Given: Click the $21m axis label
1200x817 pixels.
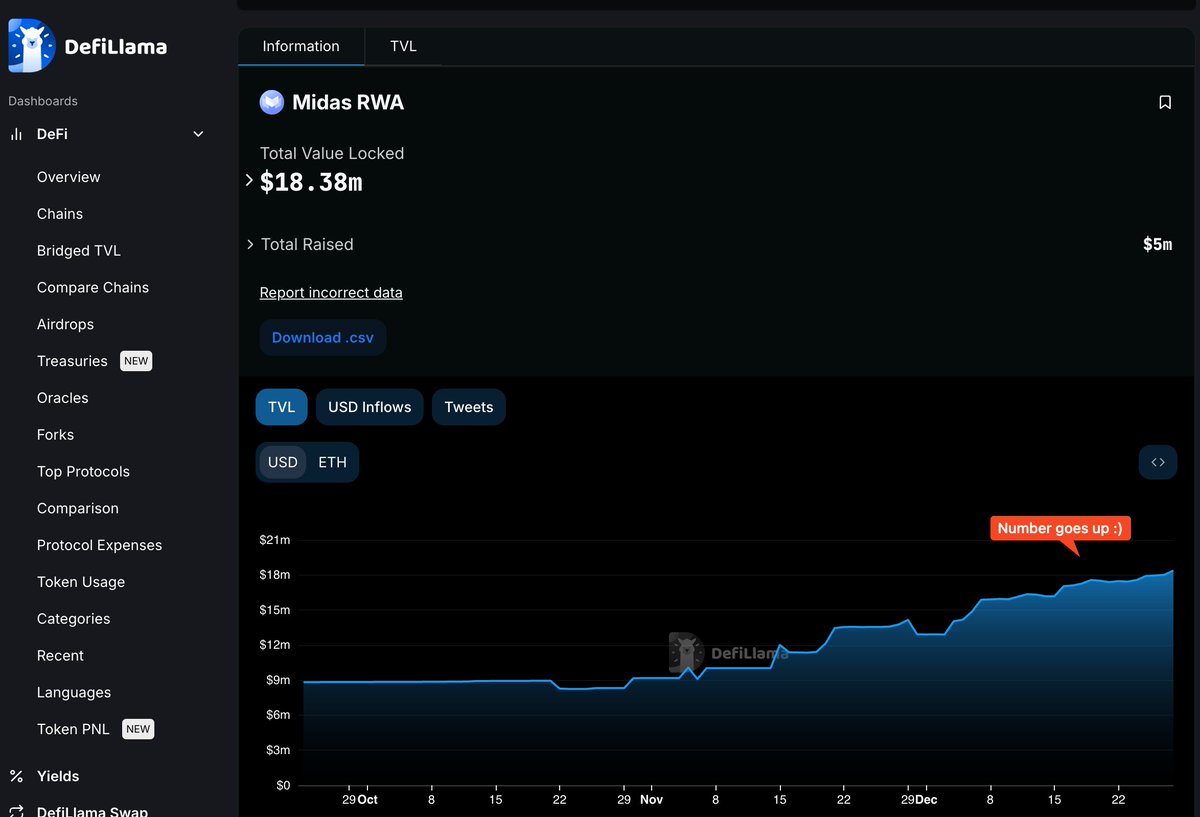Looking at the screenshot, I should click(274, 540).
